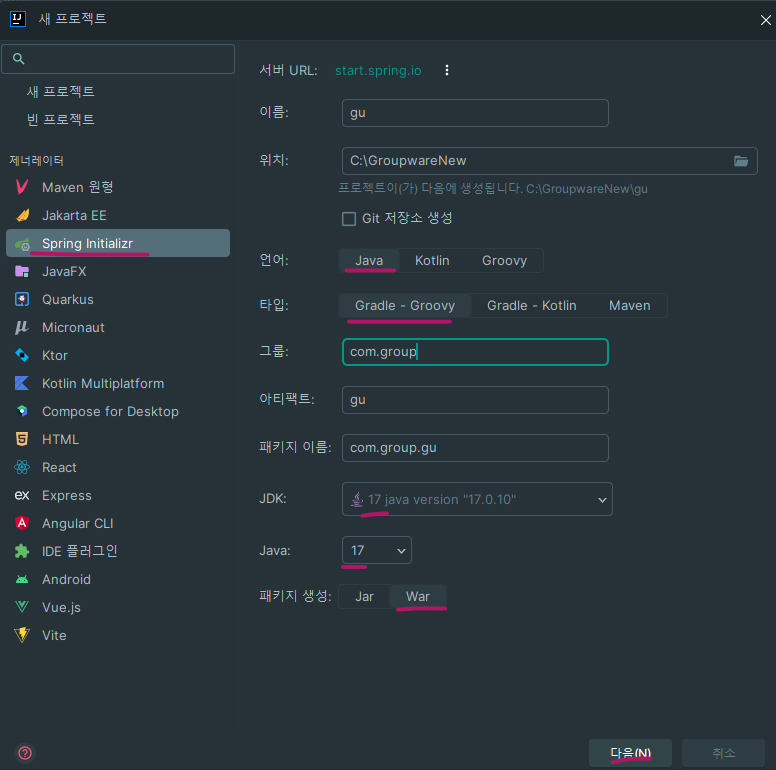Click the search magnifier icon
The width and height of the screenshot is (776, 770).
(x=19, y=59)
